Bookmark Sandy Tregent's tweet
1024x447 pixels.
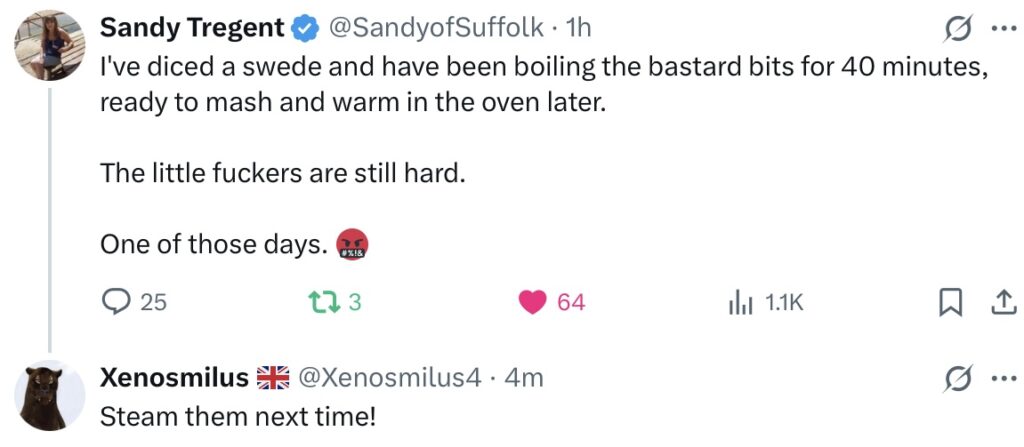(x=949, y=302)
